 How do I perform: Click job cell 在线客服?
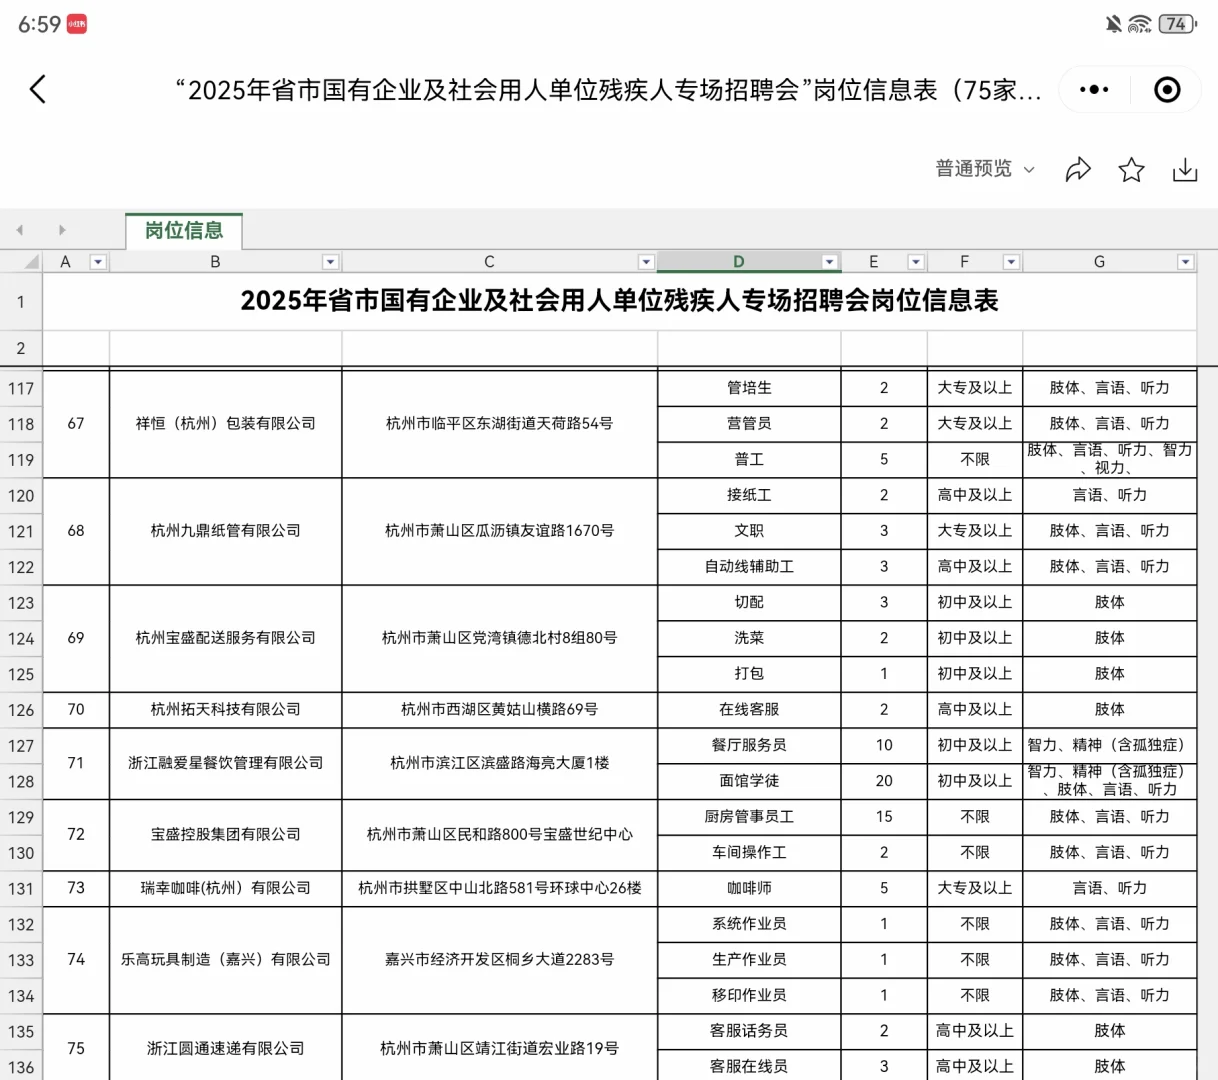pos(749,710)
